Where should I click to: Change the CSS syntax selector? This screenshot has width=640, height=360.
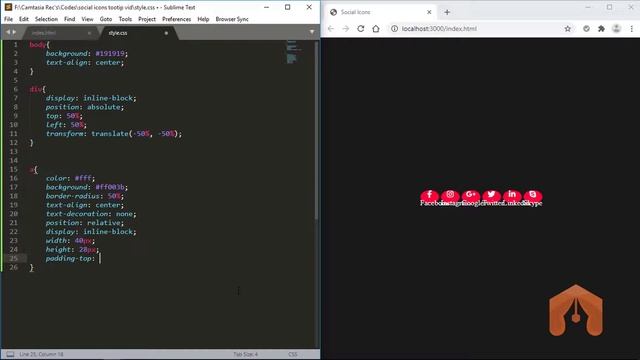coord(293,354)
